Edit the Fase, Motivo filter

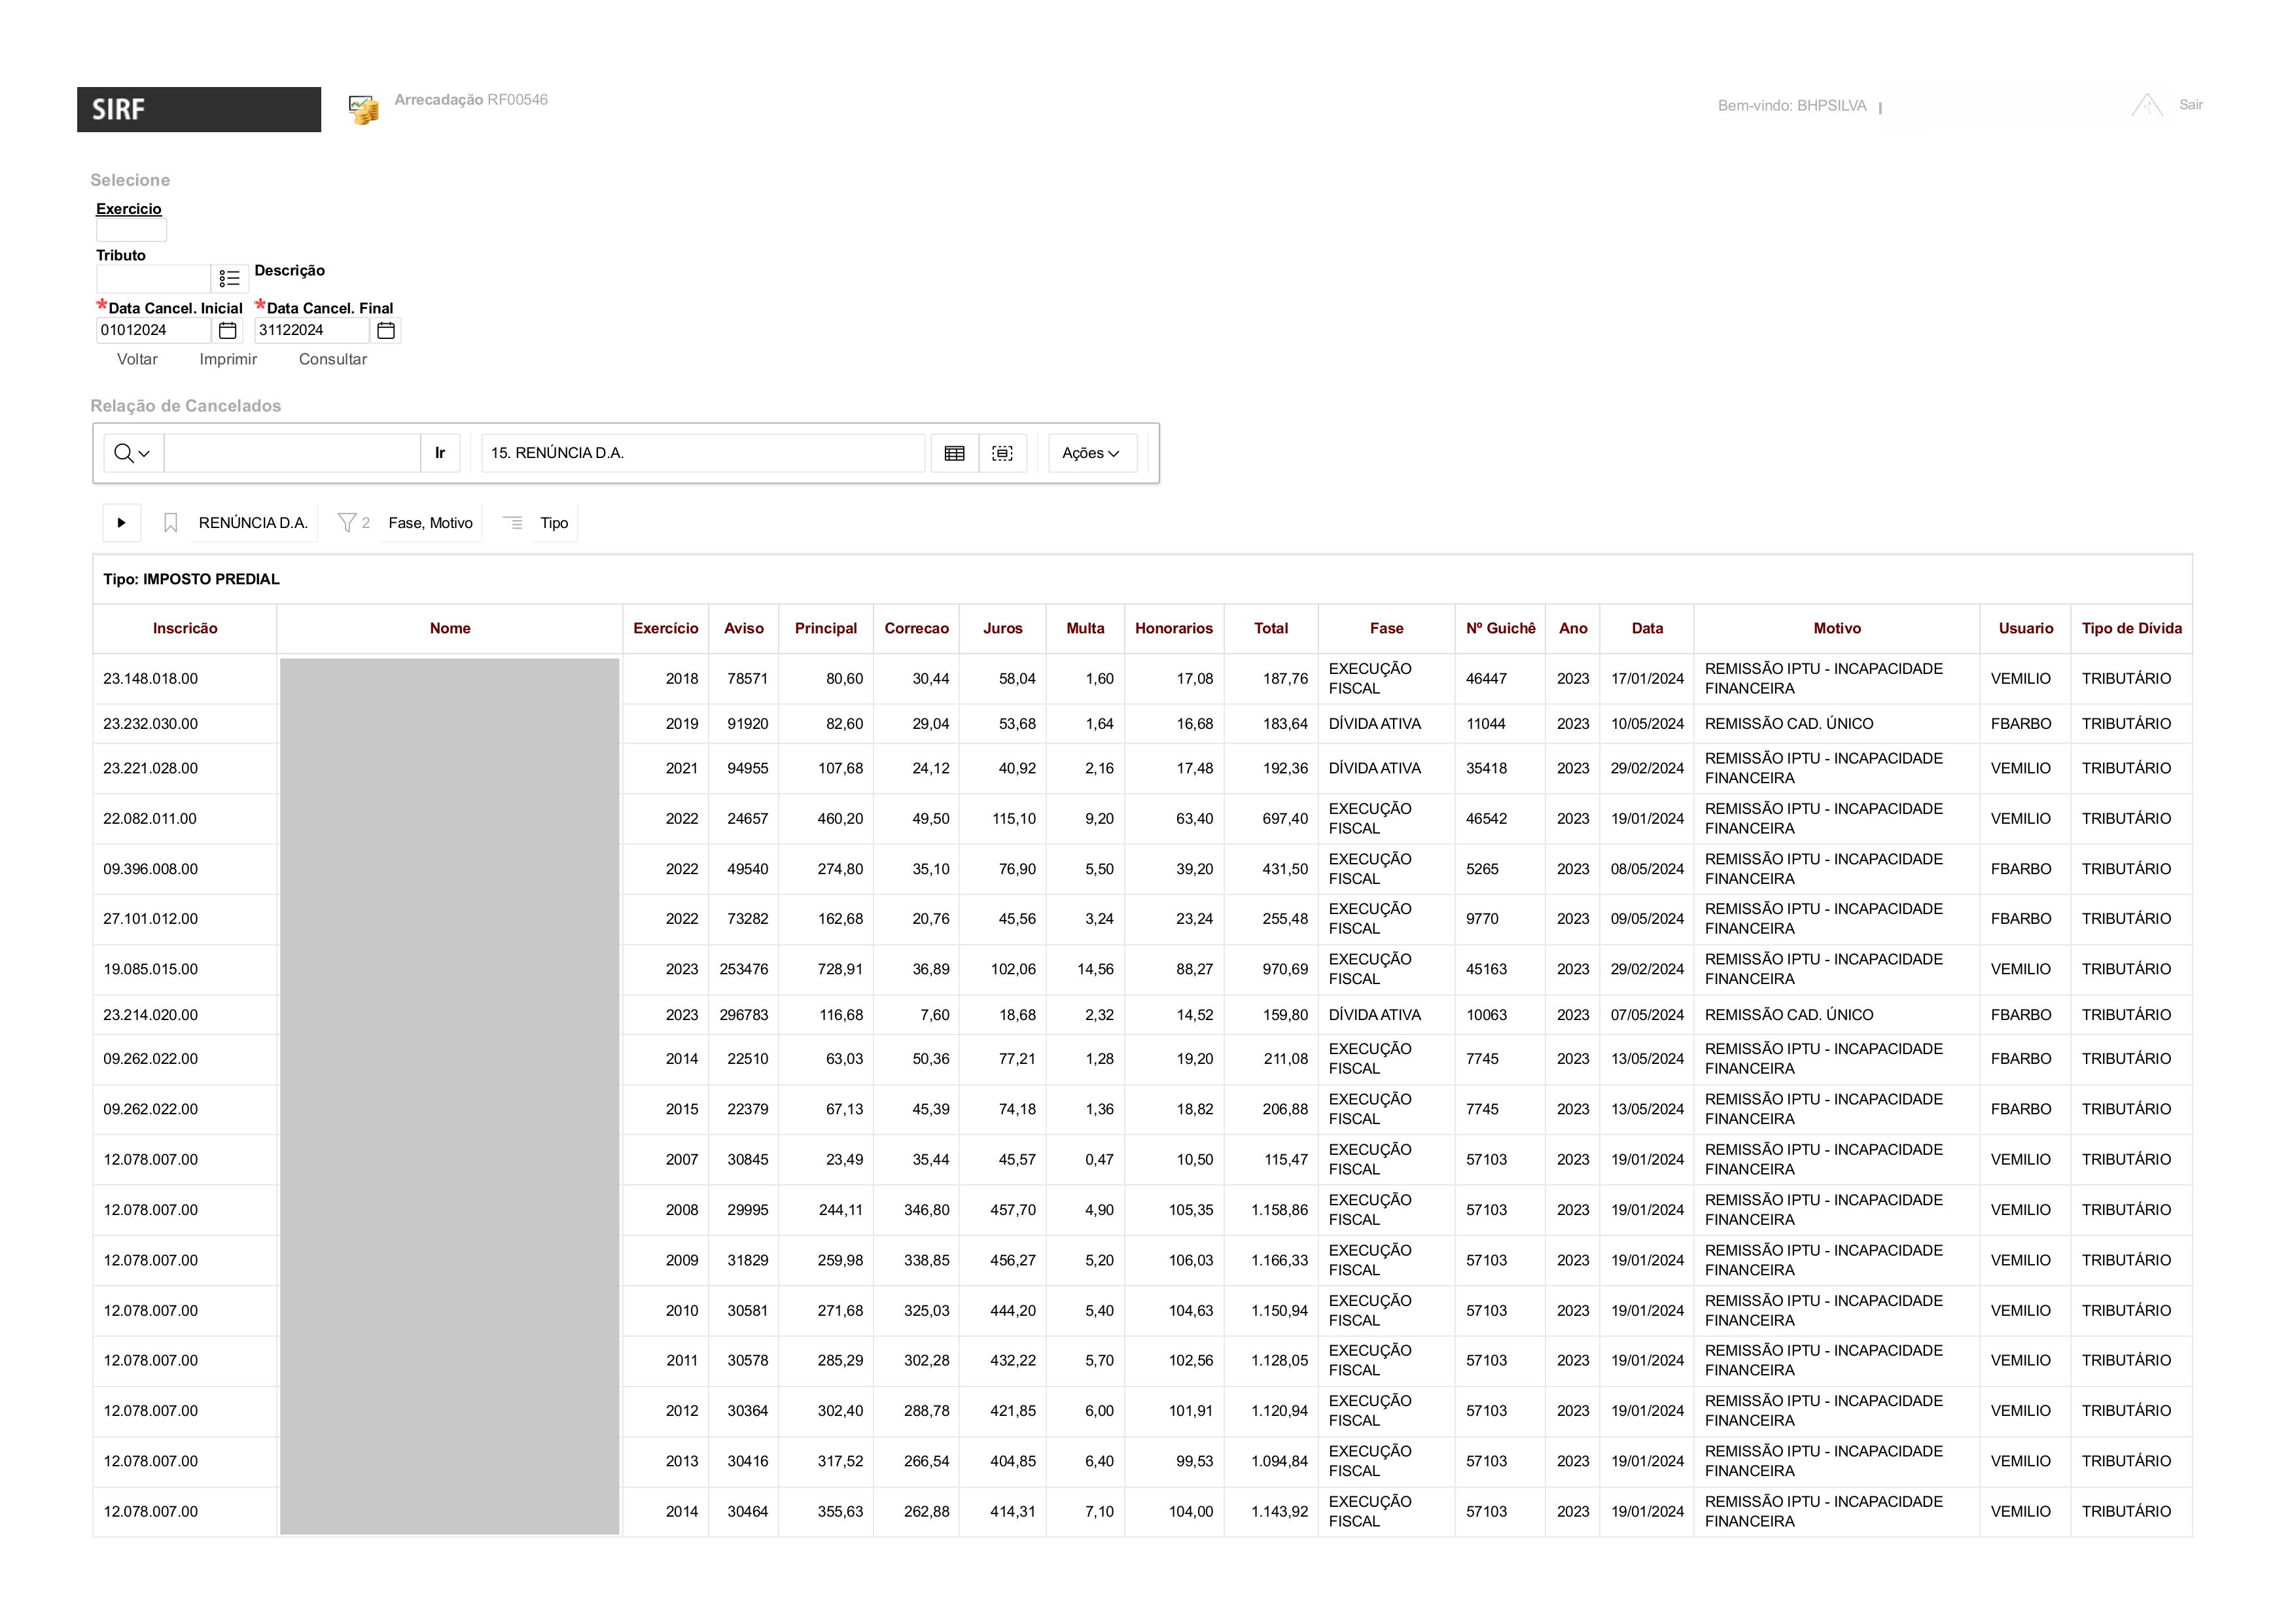click(430, 523)
